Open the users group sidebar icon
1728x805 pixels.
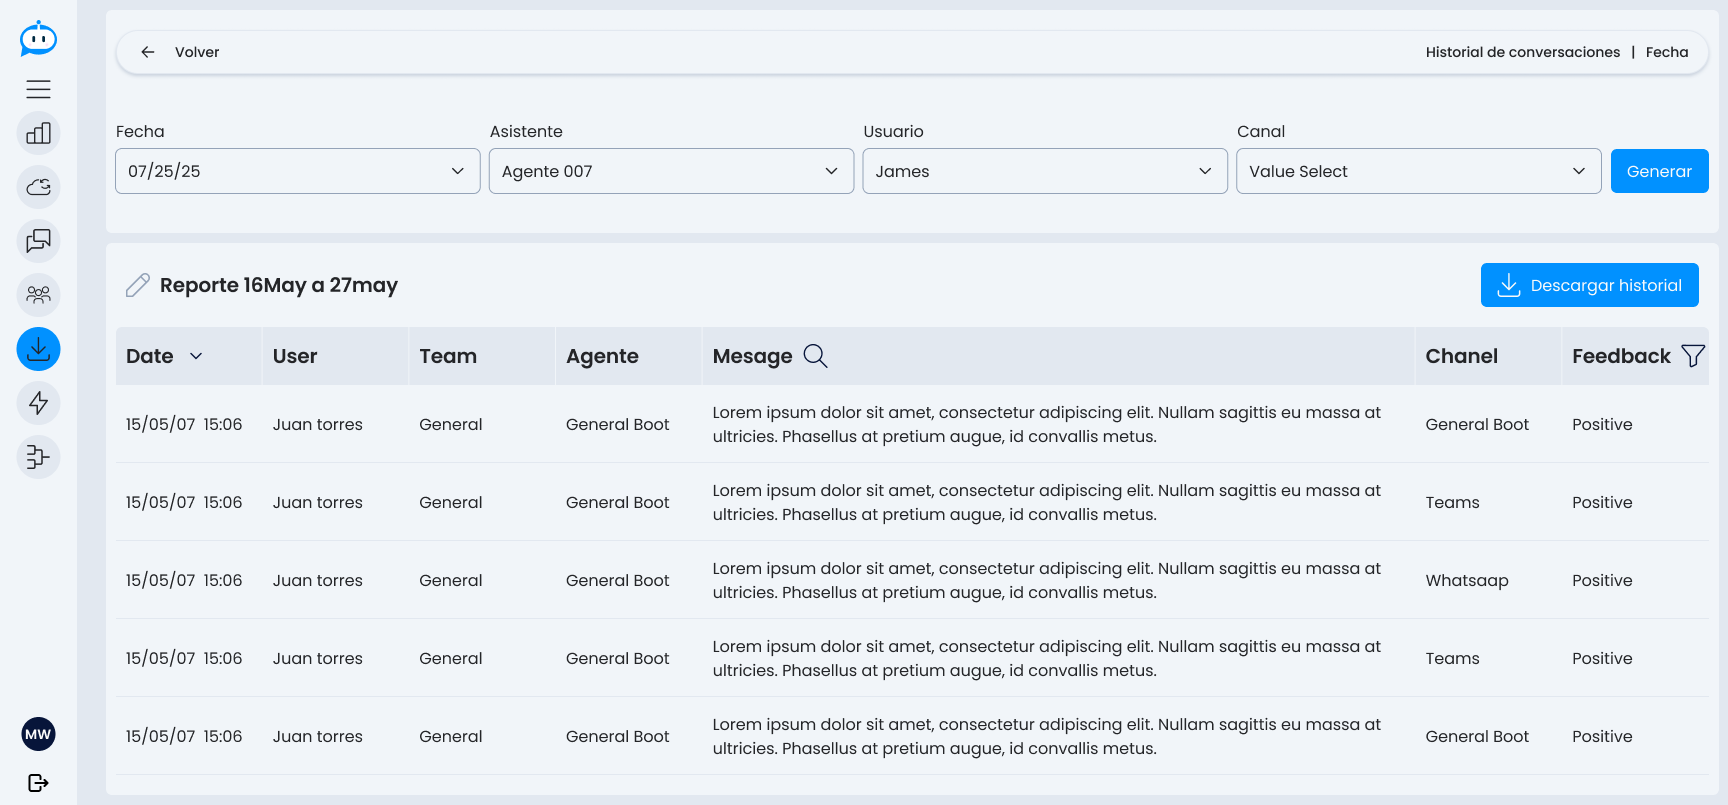click(38, 295)
